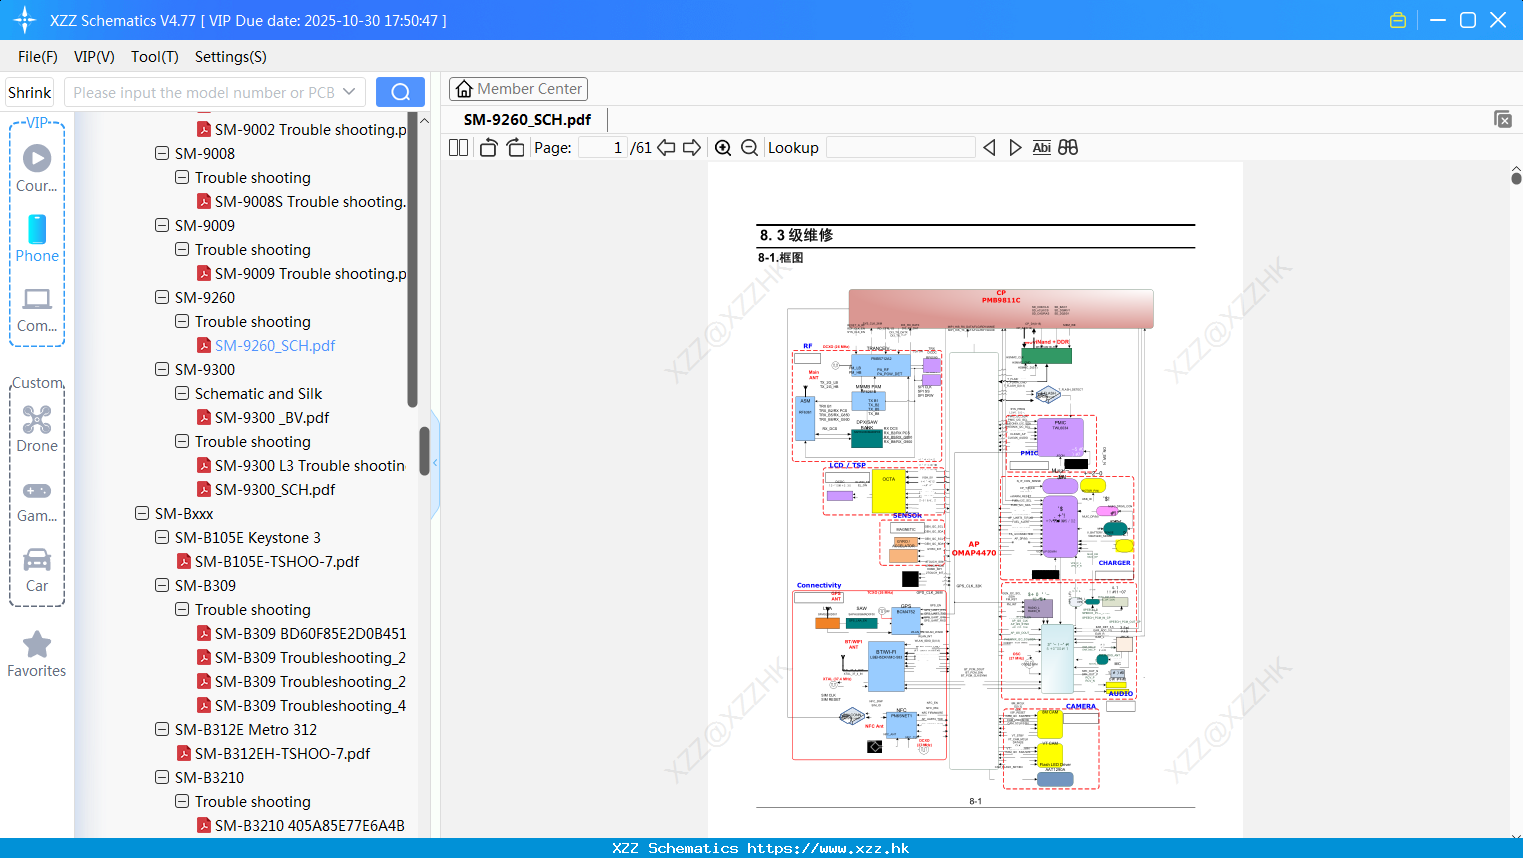This screenshot has width=1523, height=858.
Task: Open the VIP(V) menu
Action: [94, 57]
